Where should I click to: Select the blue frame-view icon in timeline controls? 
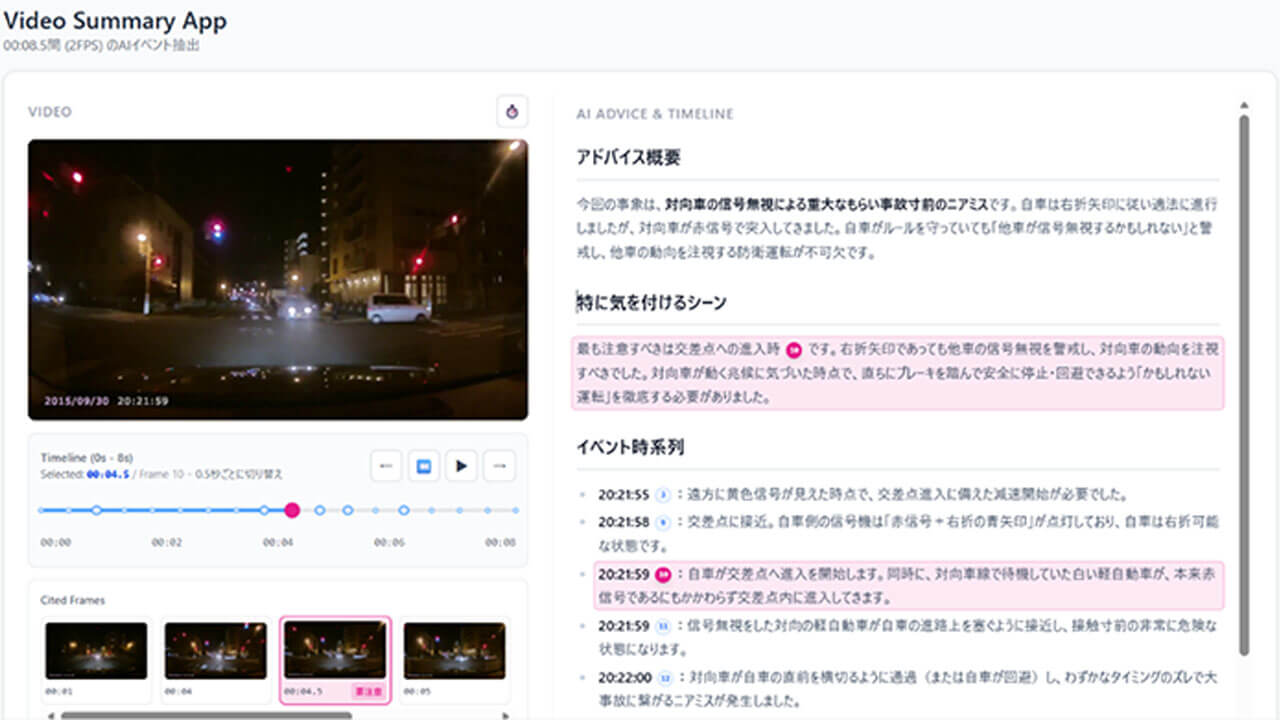(423, 465)
